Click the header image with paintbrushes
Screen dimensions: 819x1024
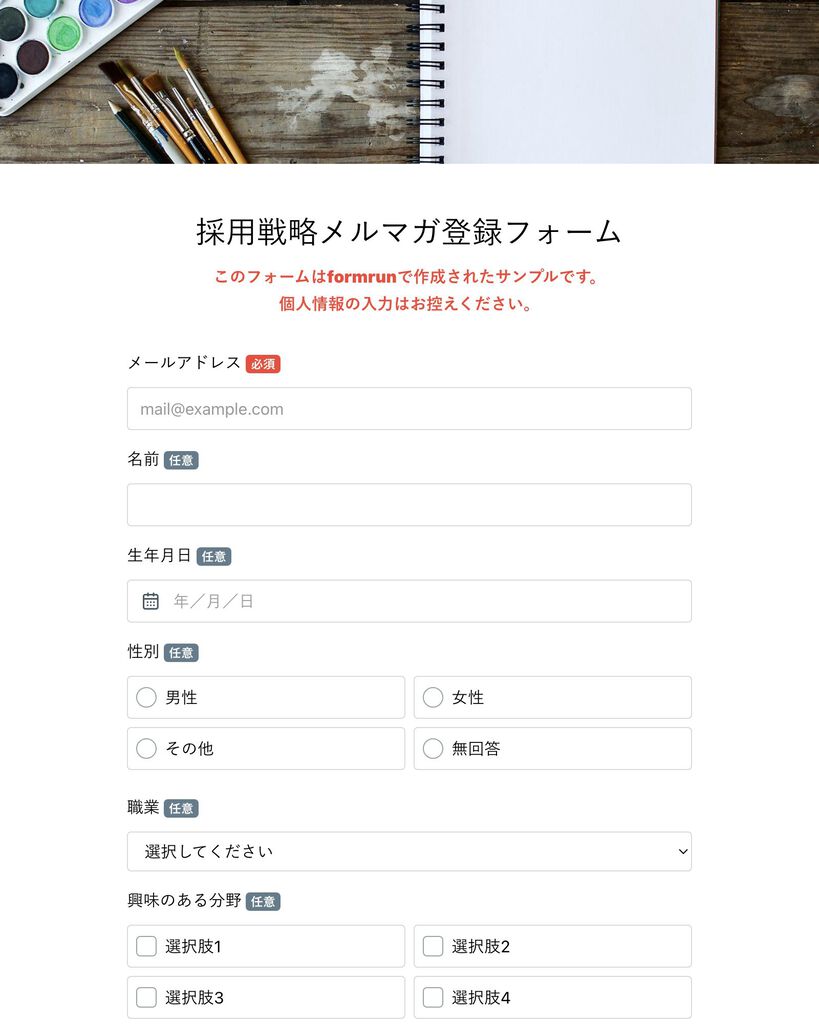[410, 82]
